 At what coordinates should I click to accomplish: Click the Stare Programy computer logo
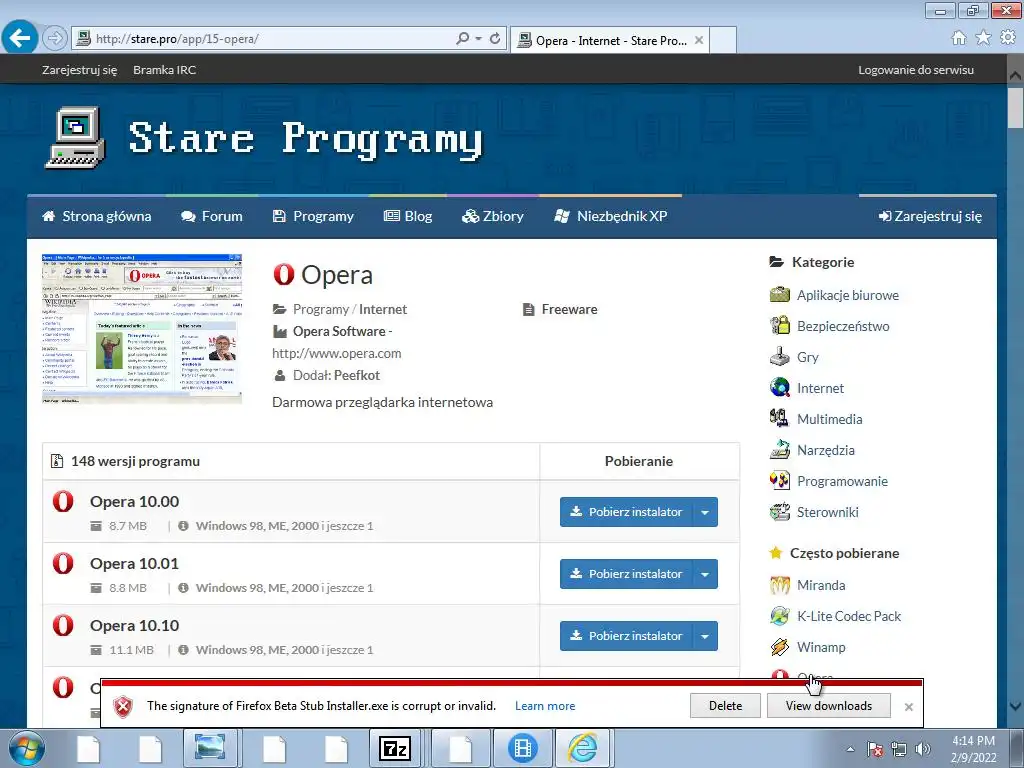tap(75, 138)
